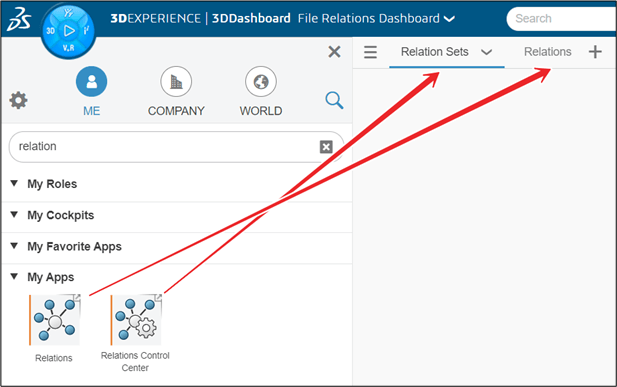Viewport: 617px width, 387px height.
Task: Select the compass east quadrant
Action: coord(86,30)
